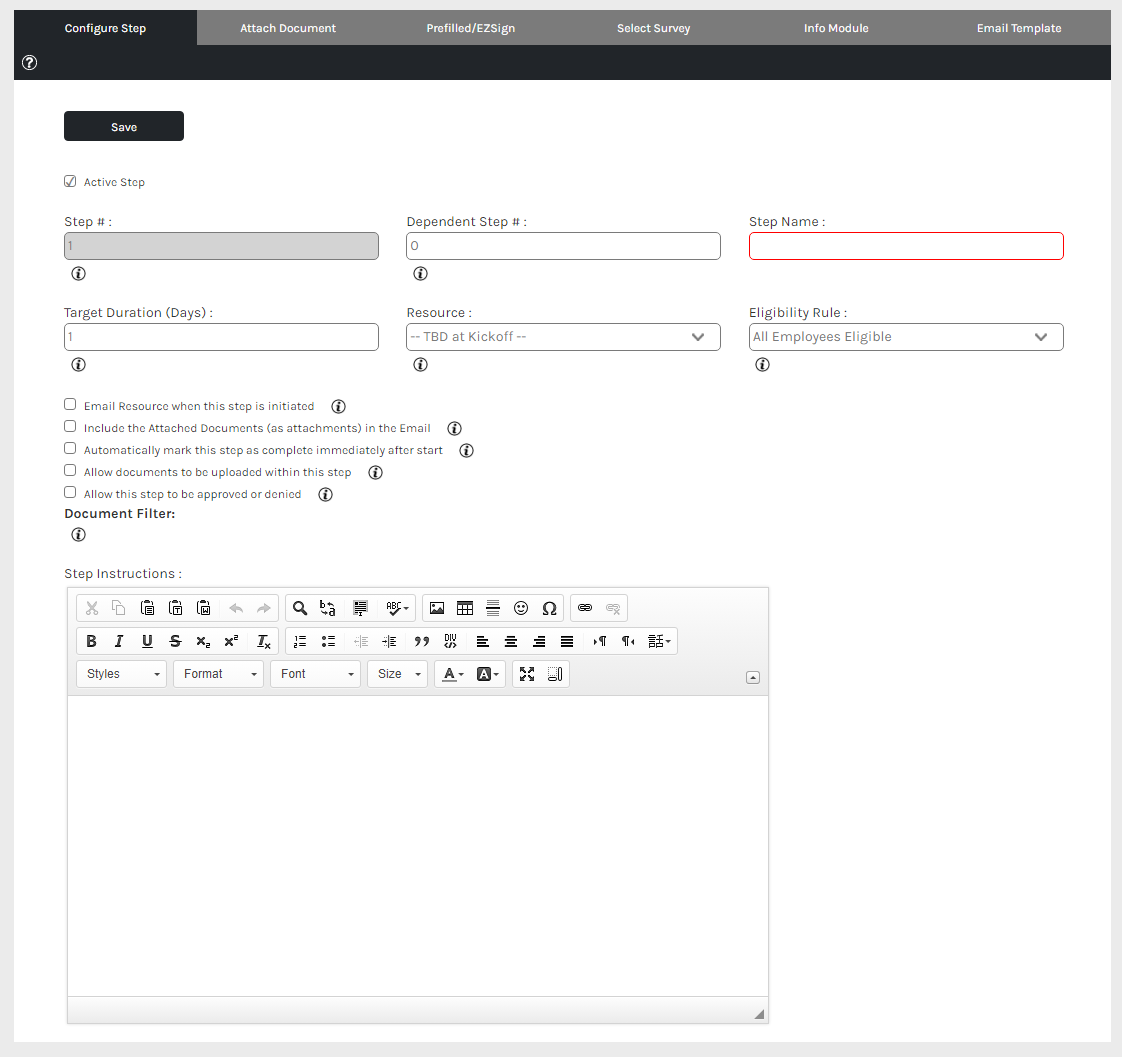1122x1057 pixels.
Task: Click the Save button
Action: point(124,126)
